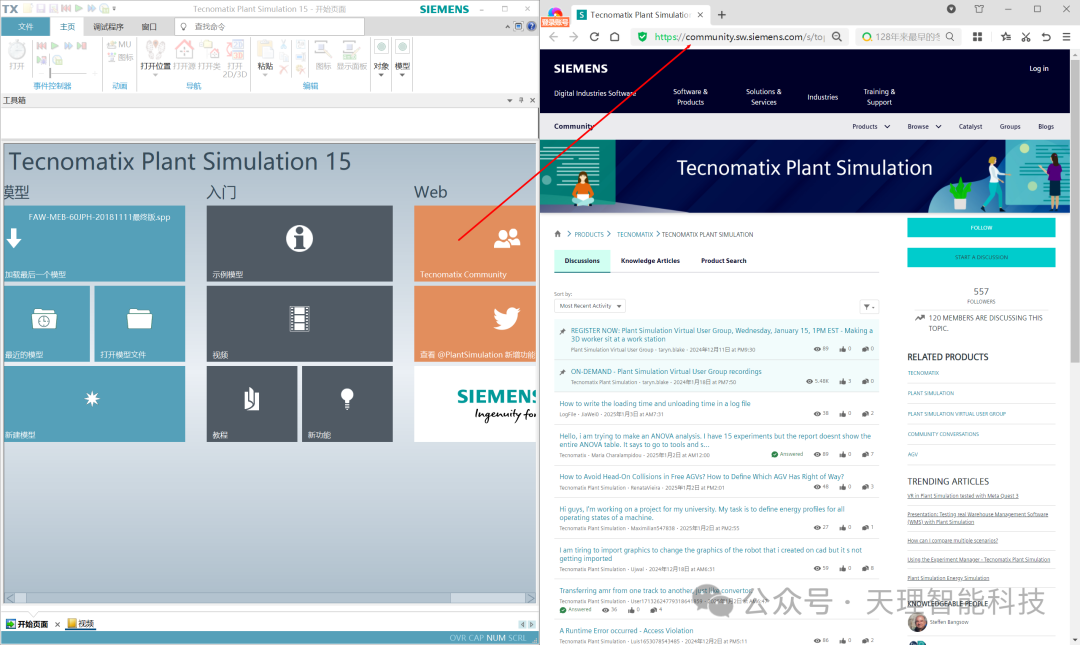The image size is (1080, 645).
Task: Click the FOLLOW button
Action: [981, 227]
